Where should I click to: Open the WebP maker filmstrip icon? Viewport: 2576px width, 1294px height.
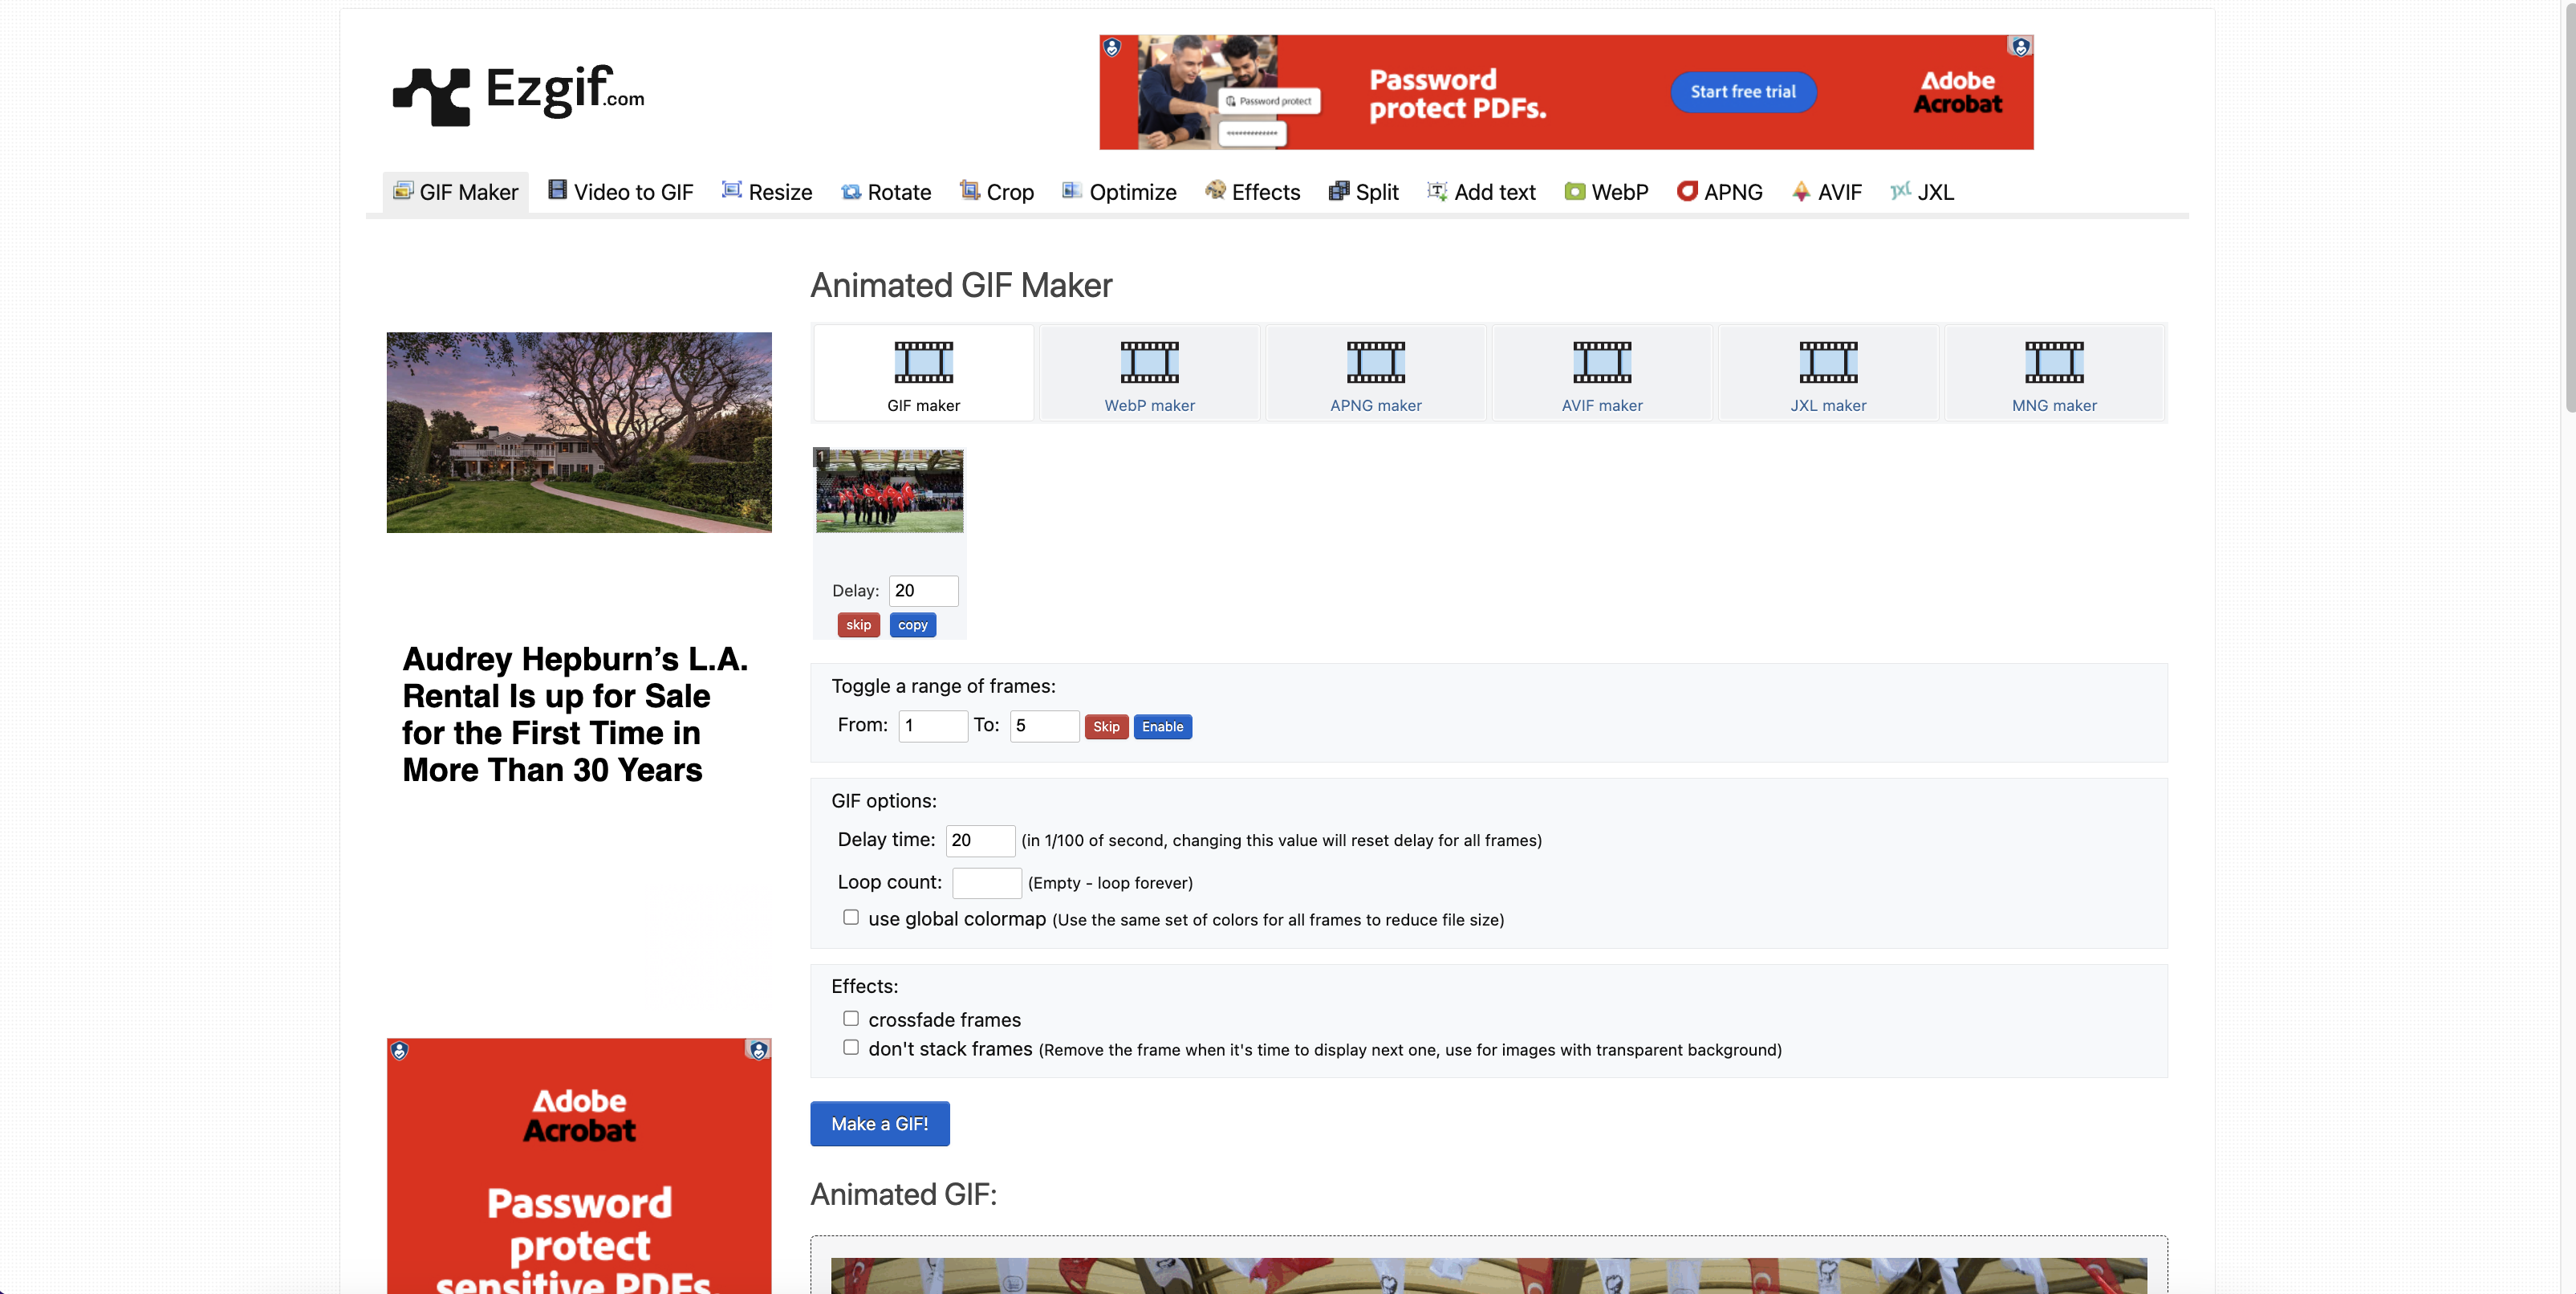pos(1149,362)
